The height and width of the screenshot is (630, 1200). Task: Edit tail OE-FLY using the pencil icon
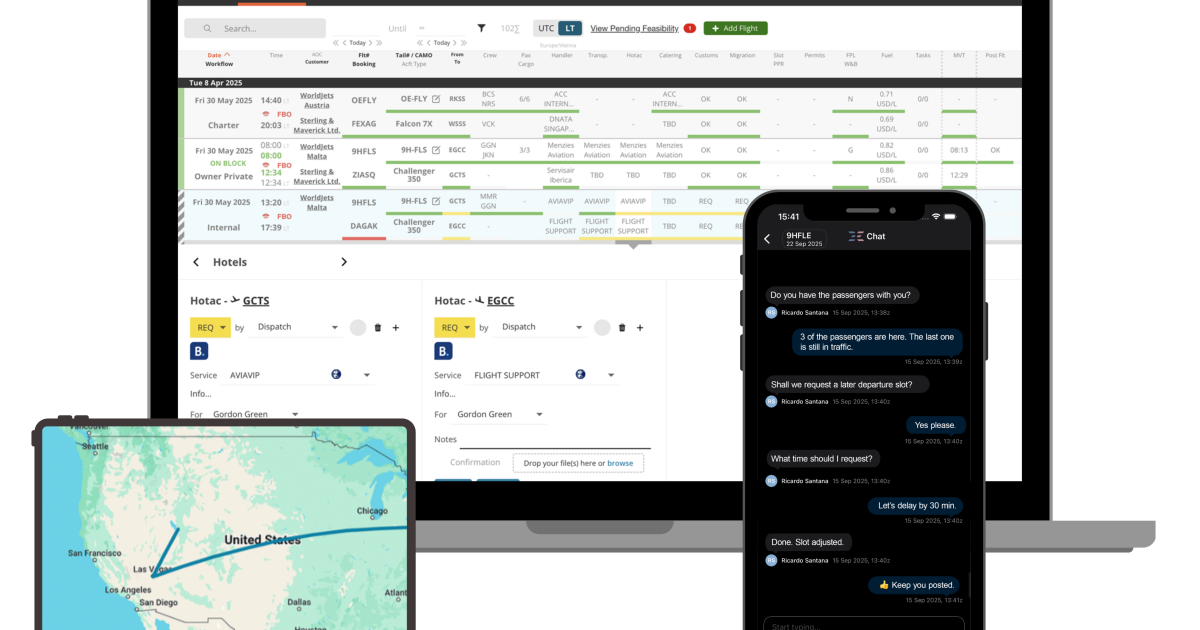(436, 99)
